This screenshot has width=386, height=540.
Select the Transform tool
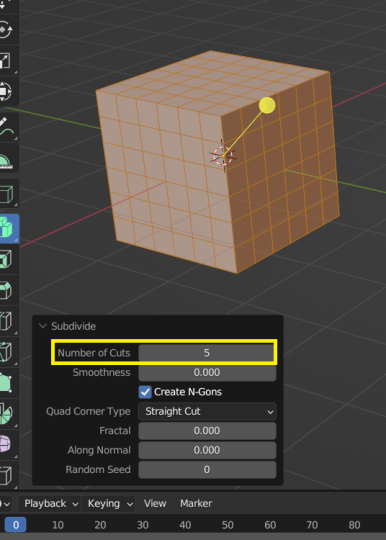6,91
